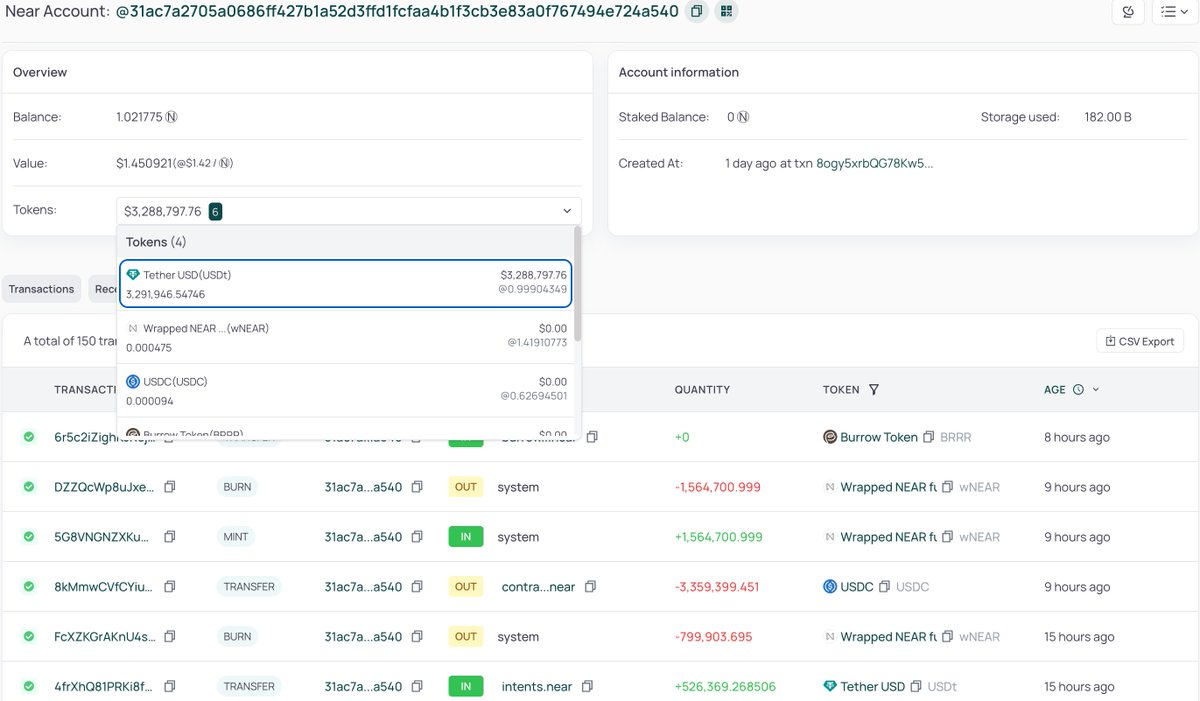Open the TOKEN column filter icon
Screen dimensions: 1200x701
pos(874,390)
